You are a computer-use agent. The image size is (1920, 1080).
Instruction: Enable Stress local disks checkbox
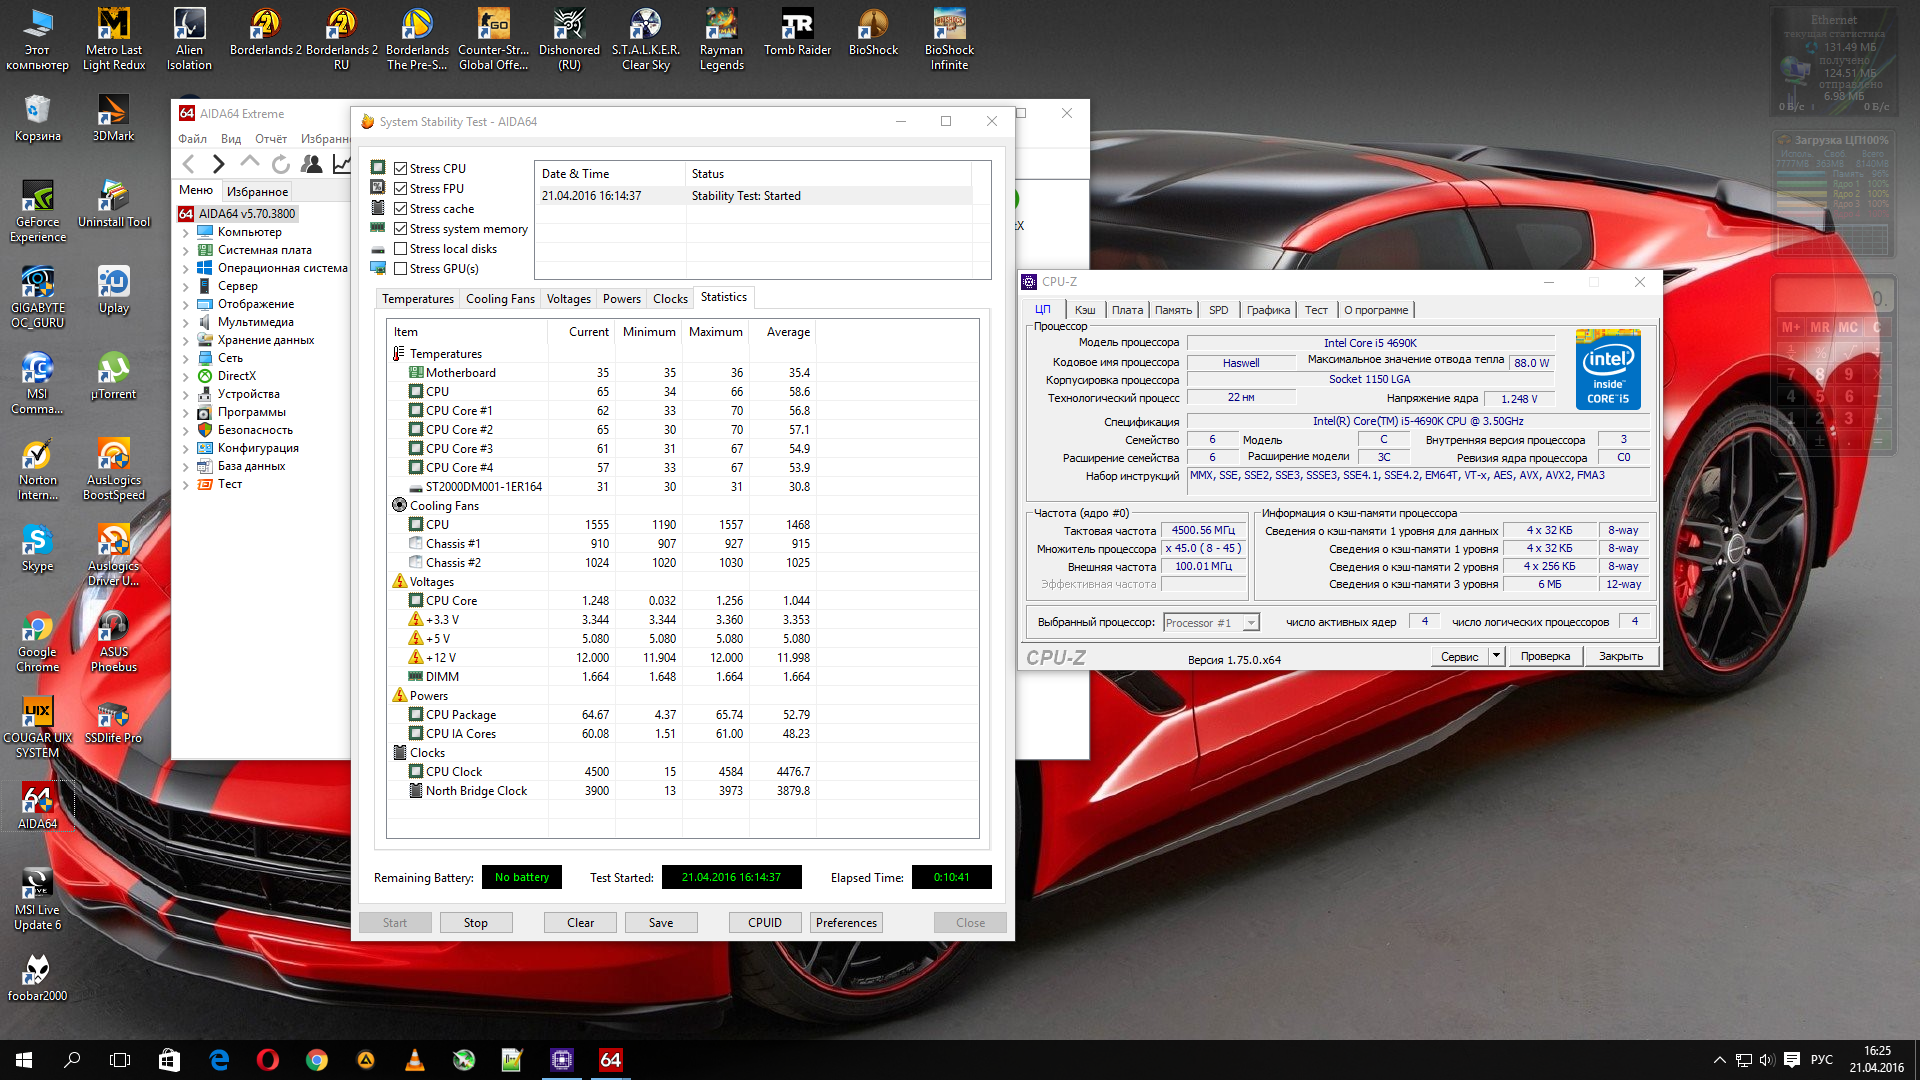point(400,249)
